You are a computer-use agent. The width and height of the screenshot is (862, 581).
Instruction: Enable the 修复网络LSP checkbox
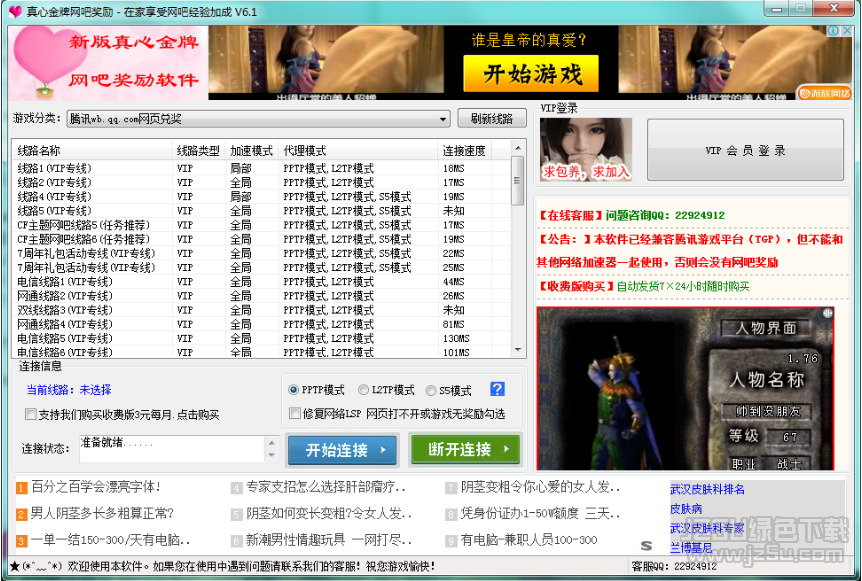295,413
